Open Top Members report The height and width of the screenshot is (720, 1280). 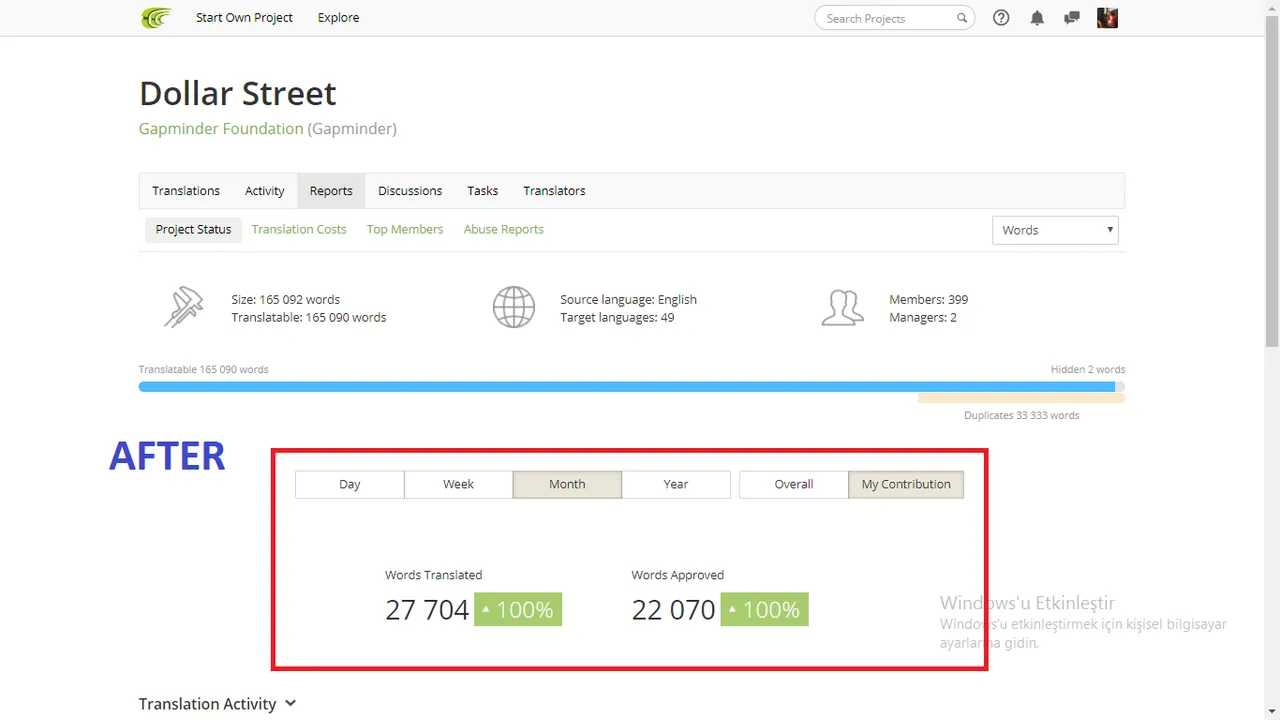405,229
